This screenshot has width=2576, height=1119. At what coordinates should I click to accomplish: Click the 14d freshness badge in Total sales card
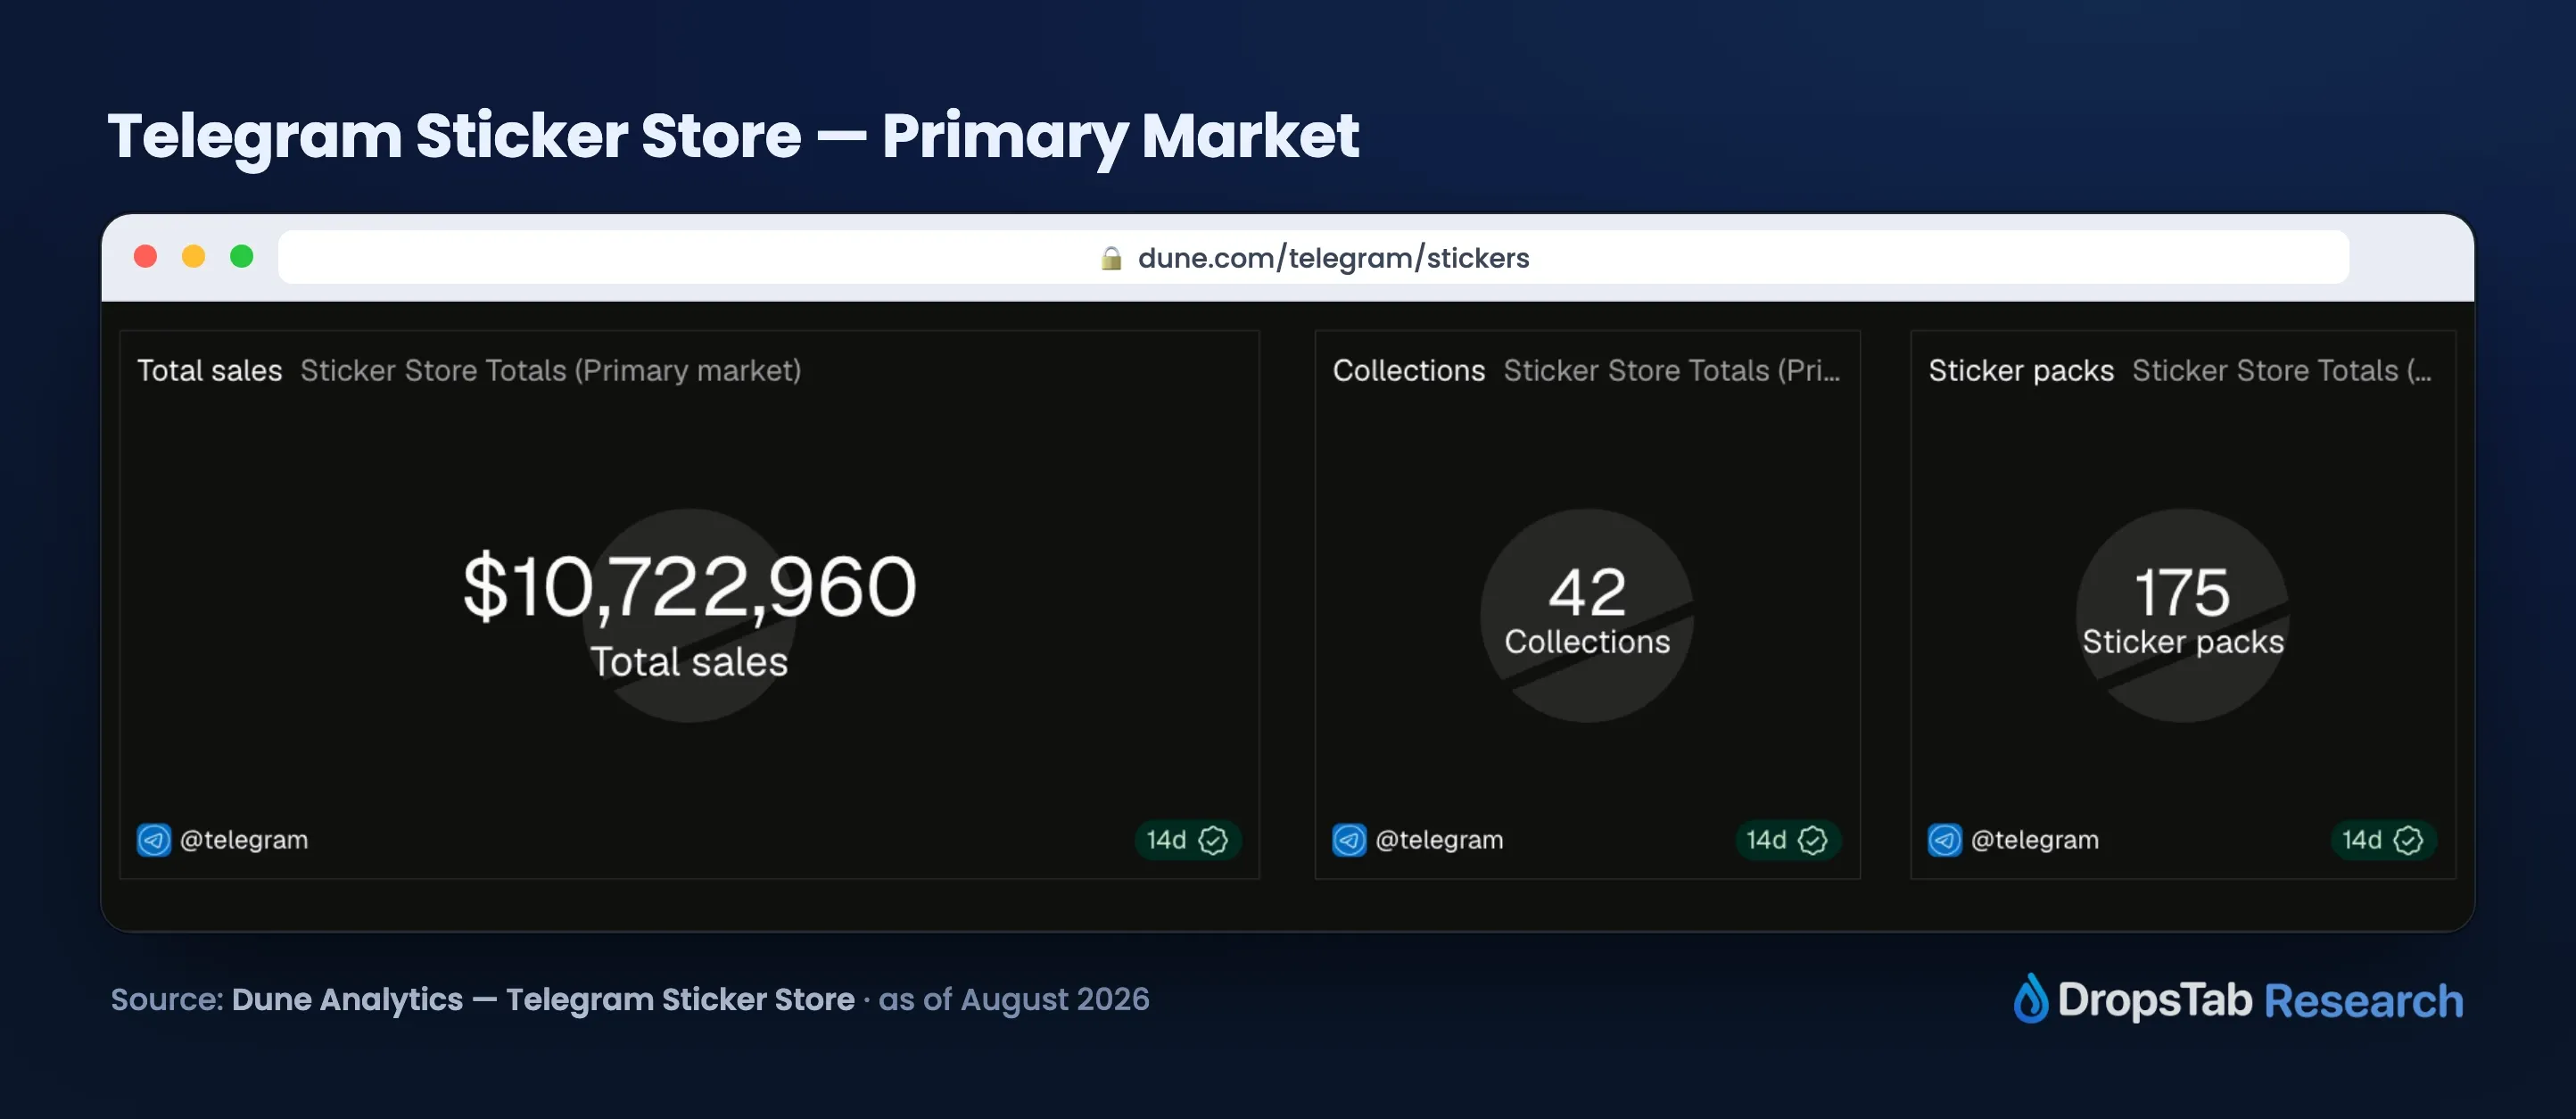pyautogui.click(x=1187, y=840)
